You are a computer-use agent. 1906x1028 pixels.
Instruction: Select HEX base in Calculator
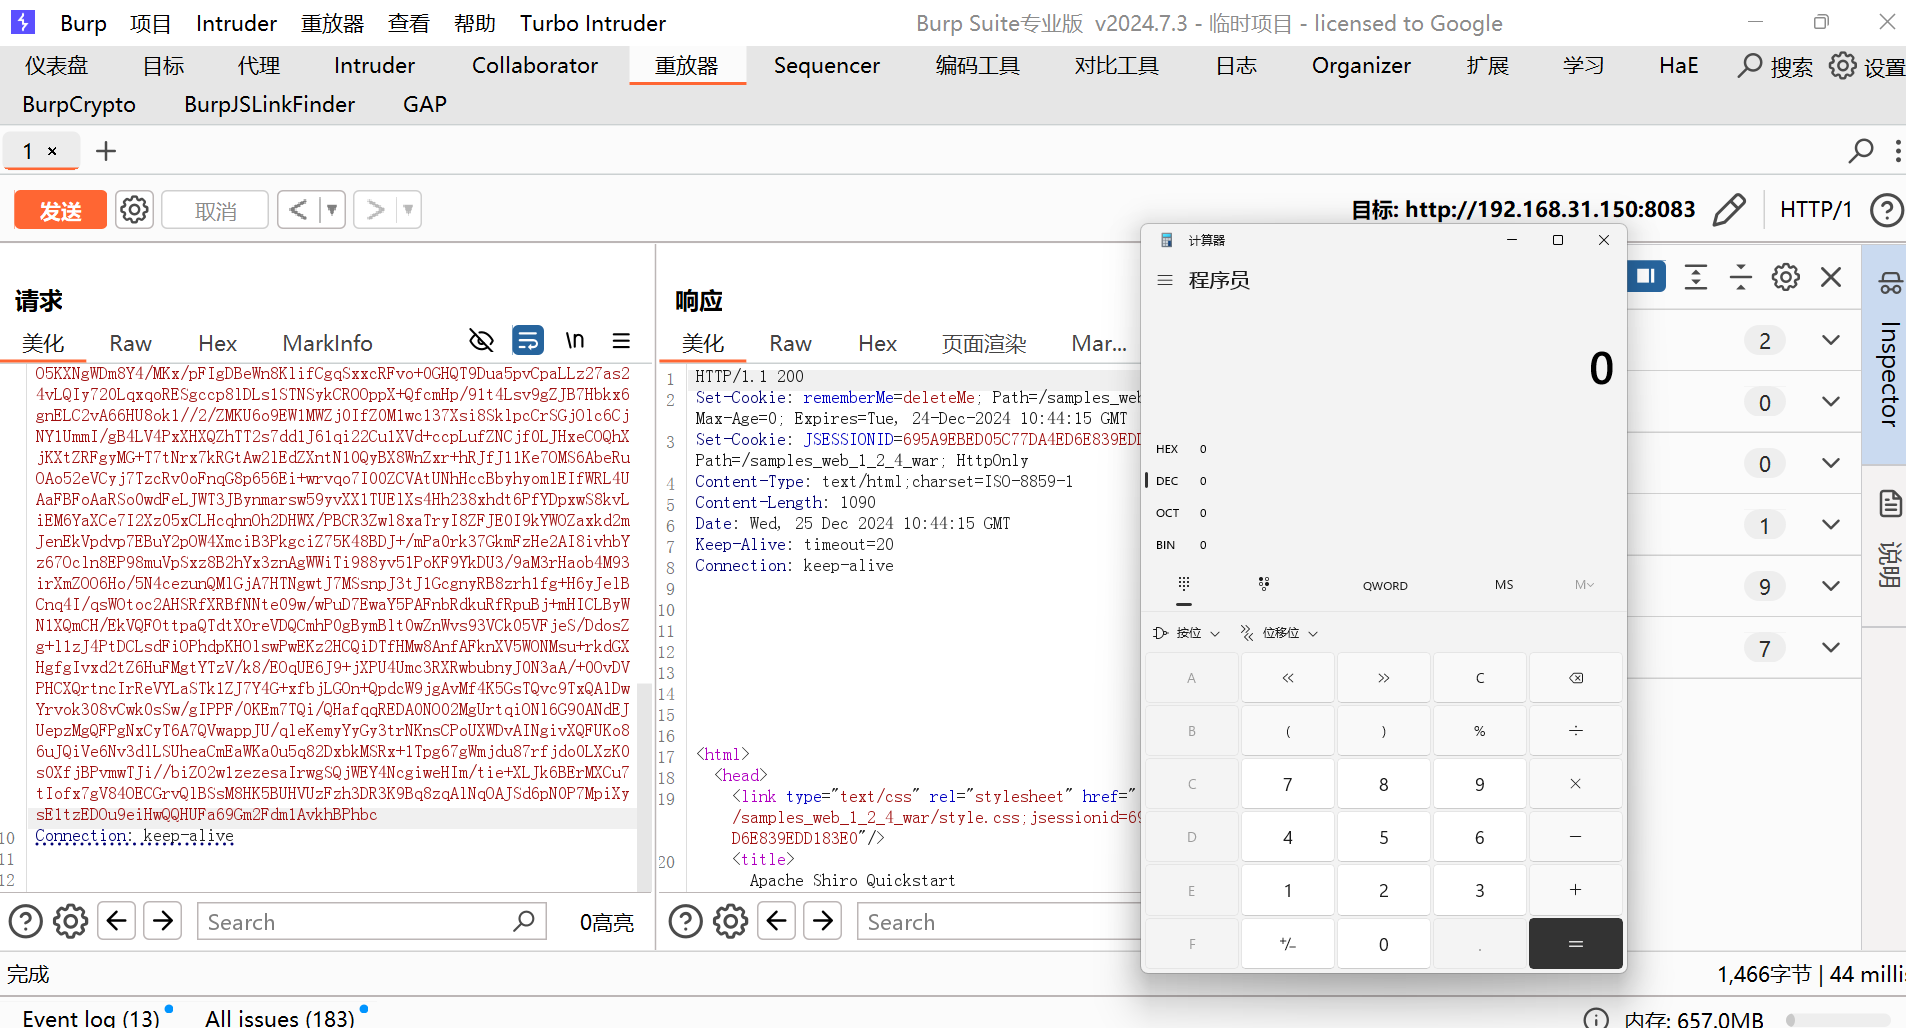1182,449
